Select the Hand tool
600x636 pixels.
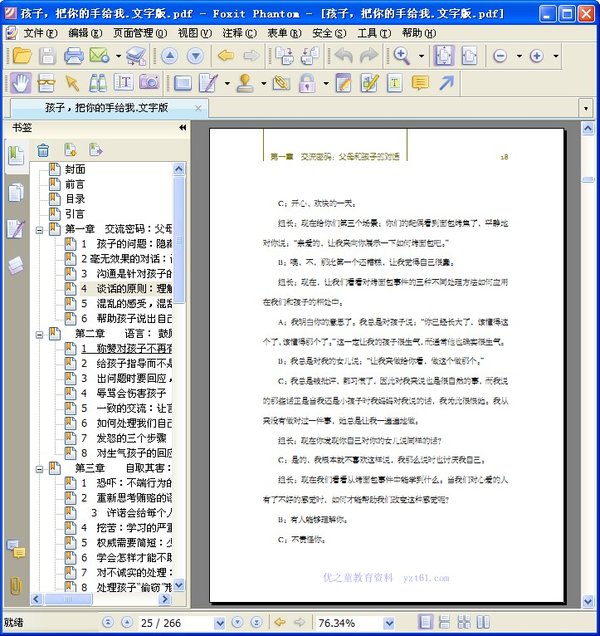(20, 83)
